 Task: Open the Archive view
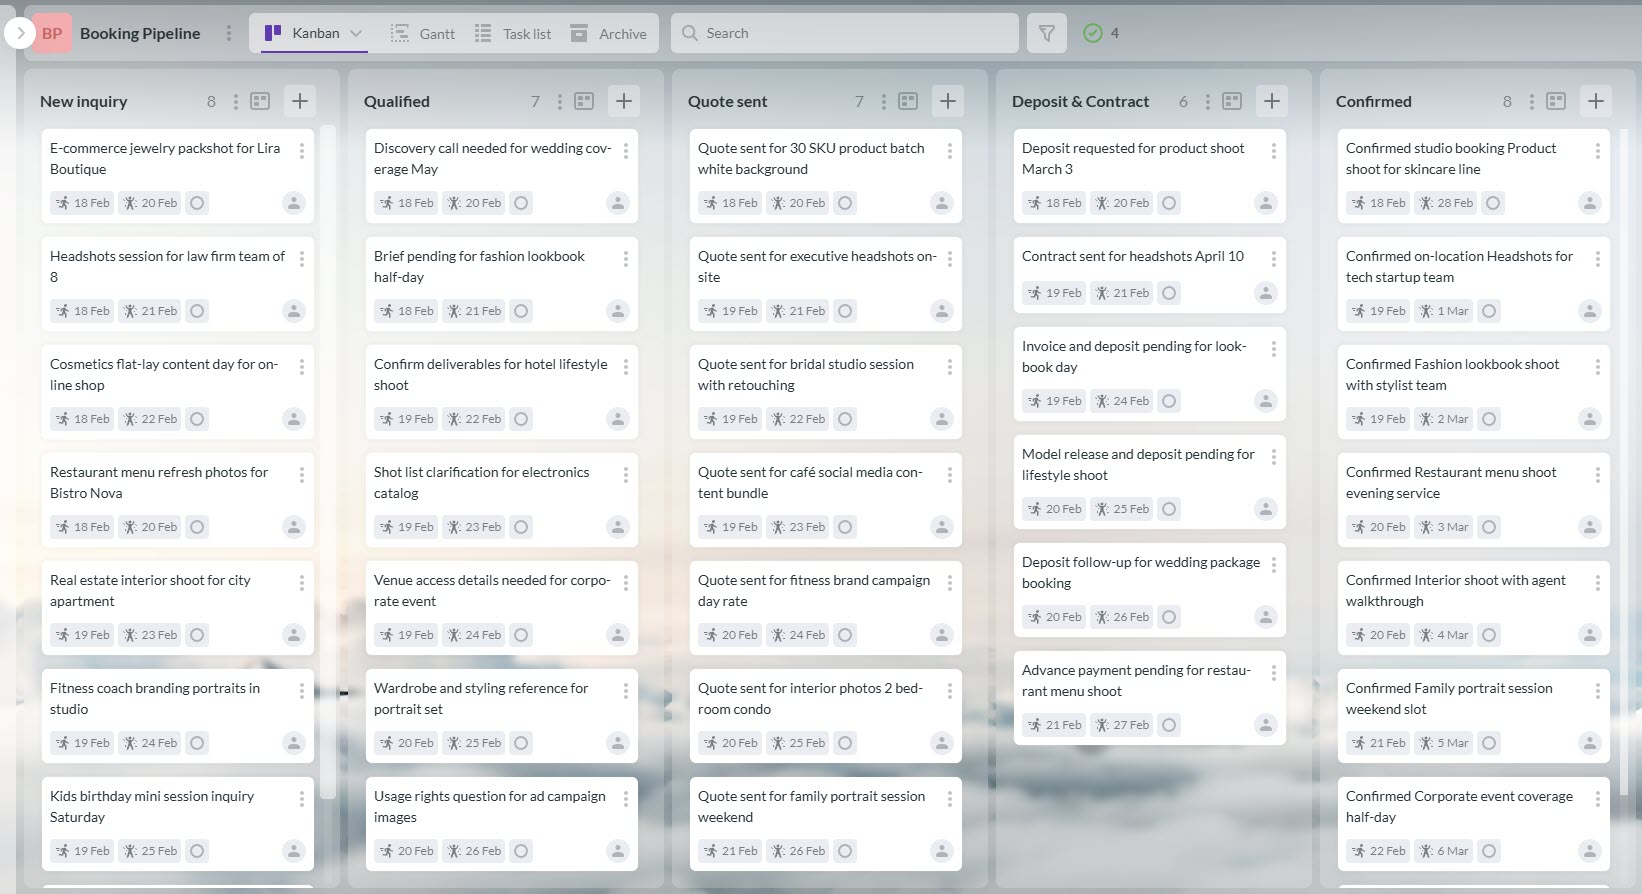[x=609, y=33]
